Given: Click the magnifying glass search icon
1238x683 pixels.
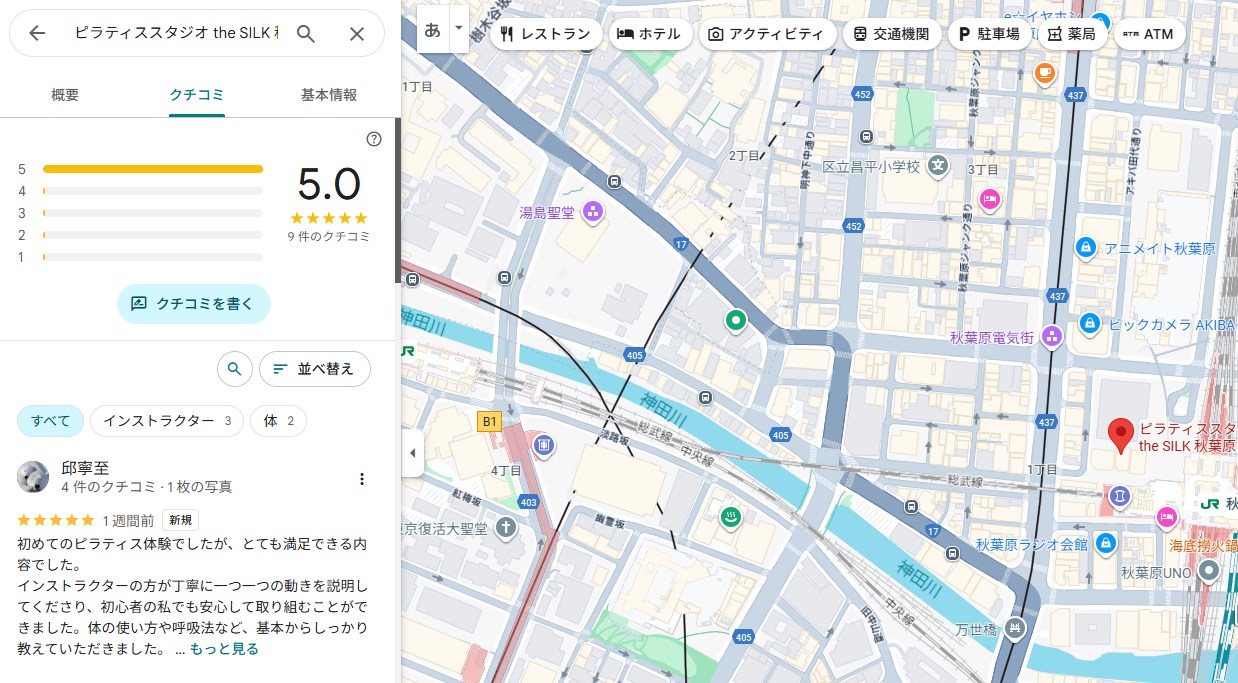Looking at the screenshot, I should click(x=306, y=33).
